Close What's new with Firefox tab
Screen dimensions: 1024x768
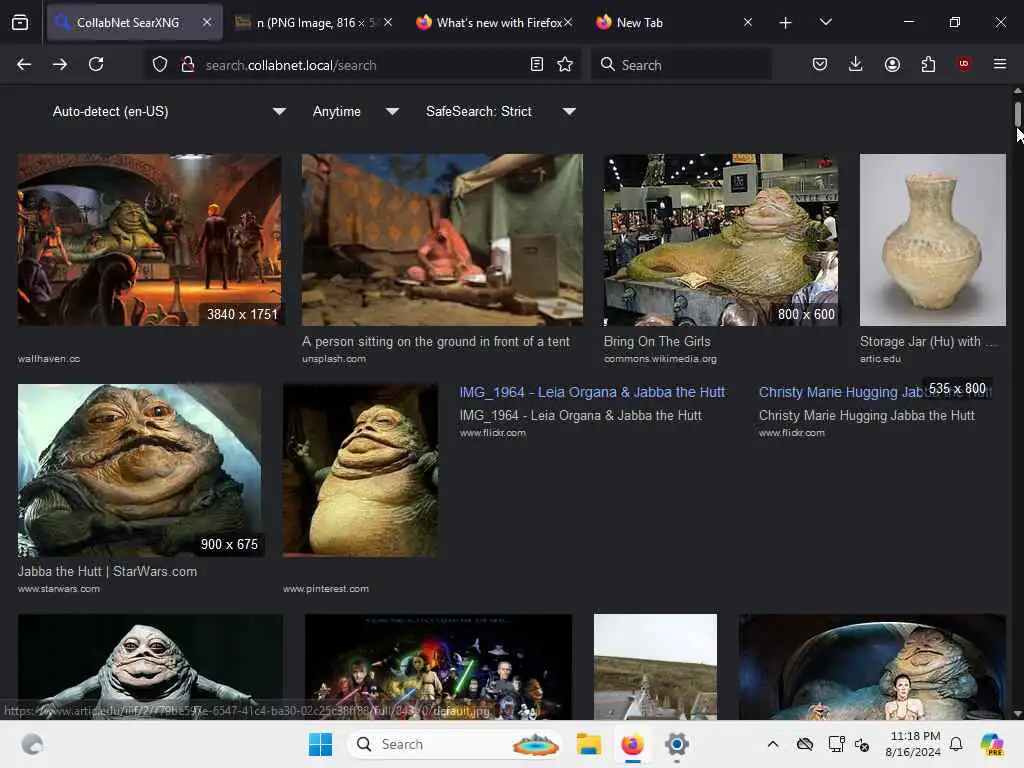(568, 22)
